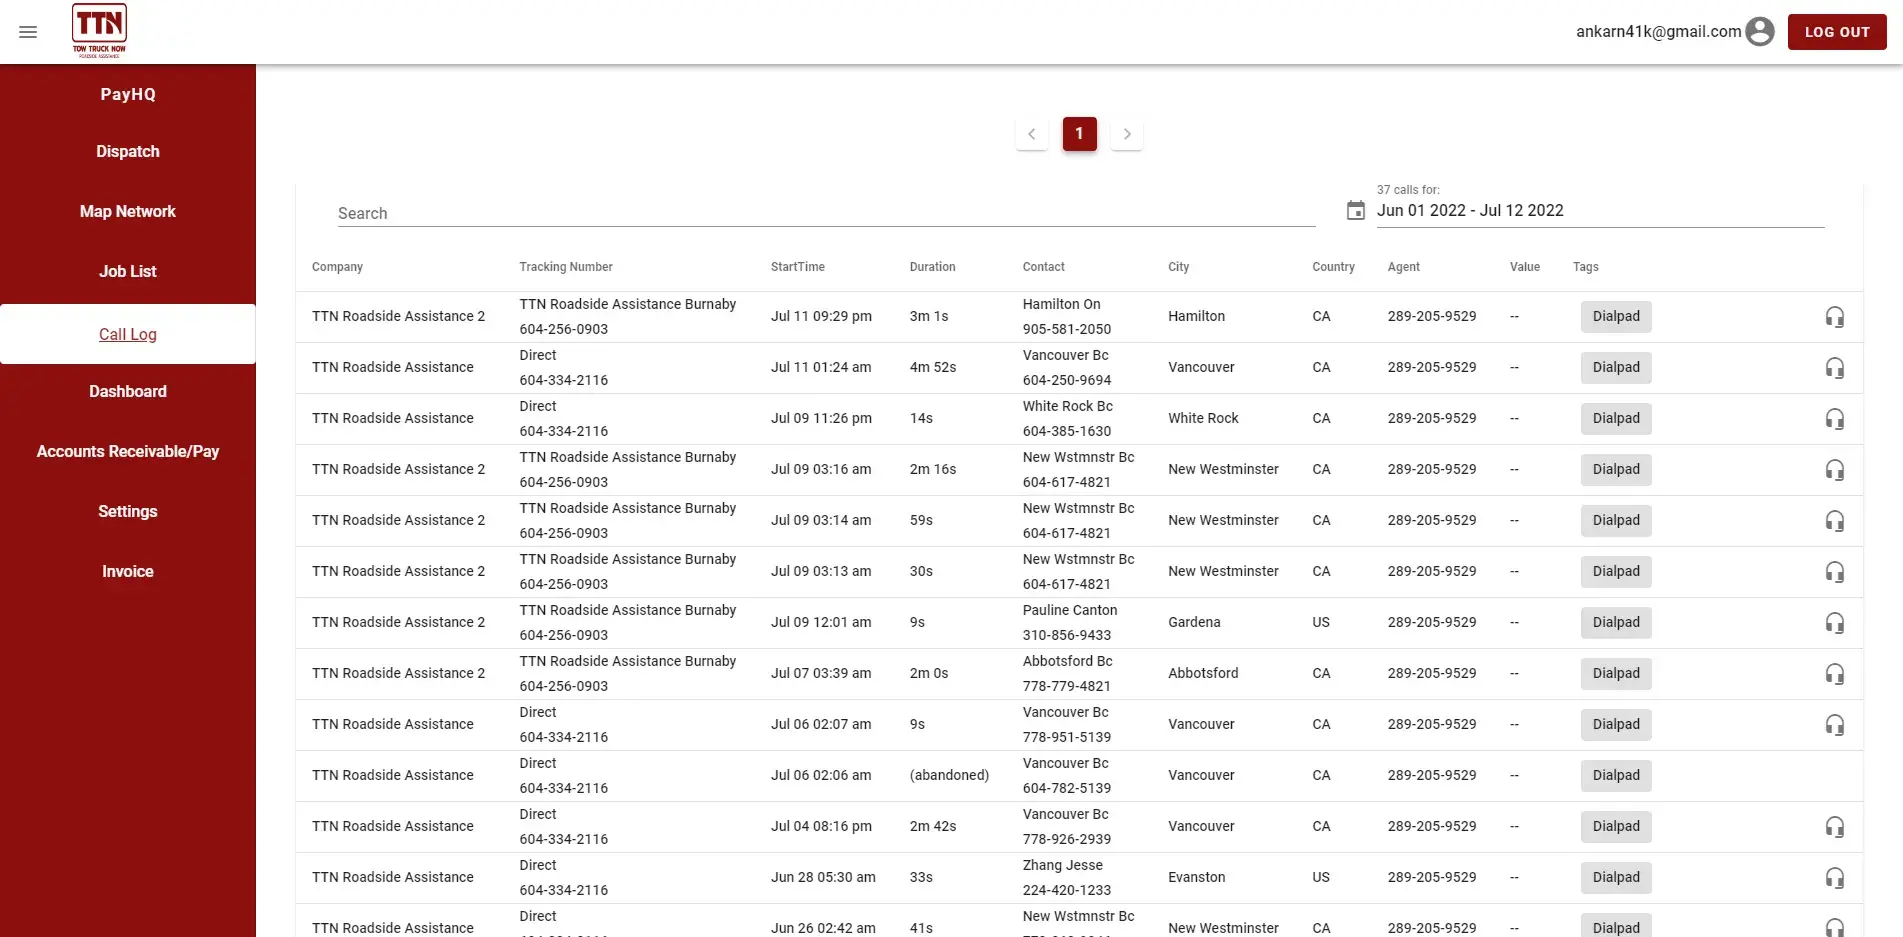Play recording for Abbotsford call
The image size is (1903, 937).
click(x=1834, y=674)
